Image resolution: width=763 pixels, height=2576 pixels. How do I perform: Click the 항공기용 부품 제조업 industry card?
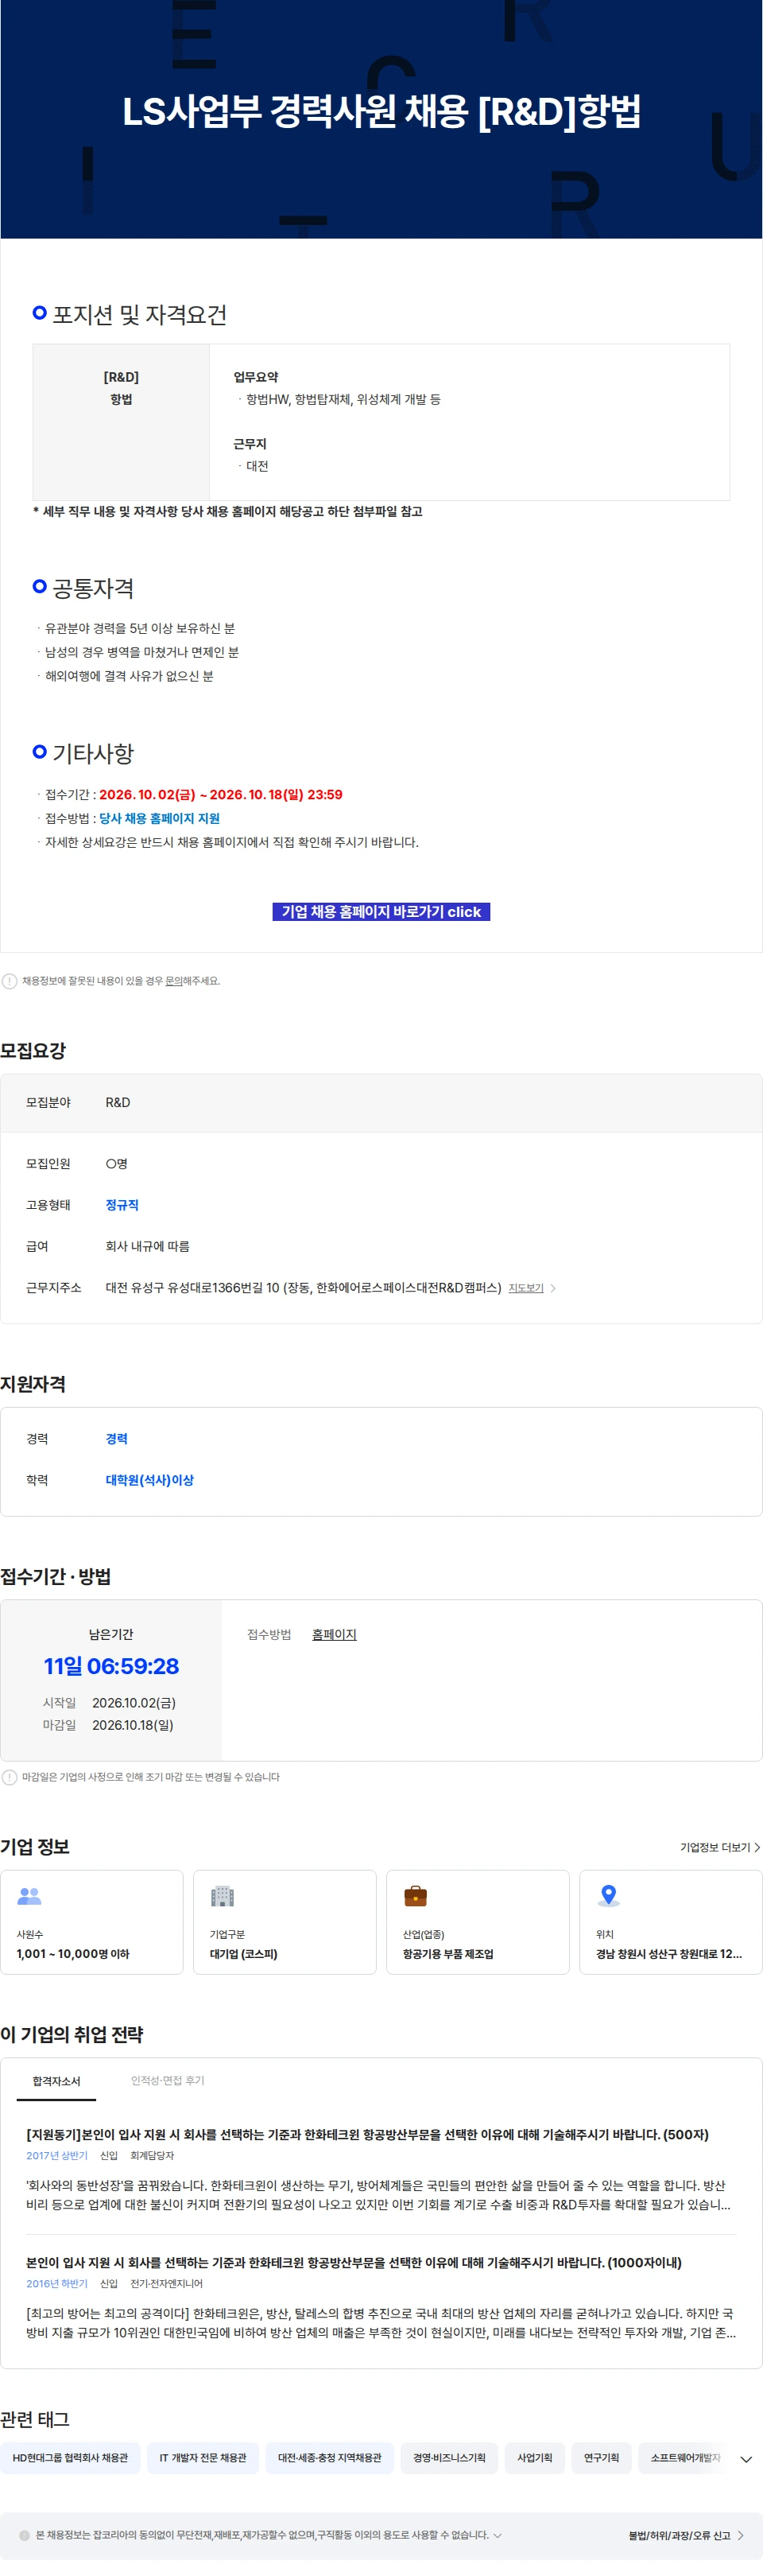click(x=478, y=1922)
